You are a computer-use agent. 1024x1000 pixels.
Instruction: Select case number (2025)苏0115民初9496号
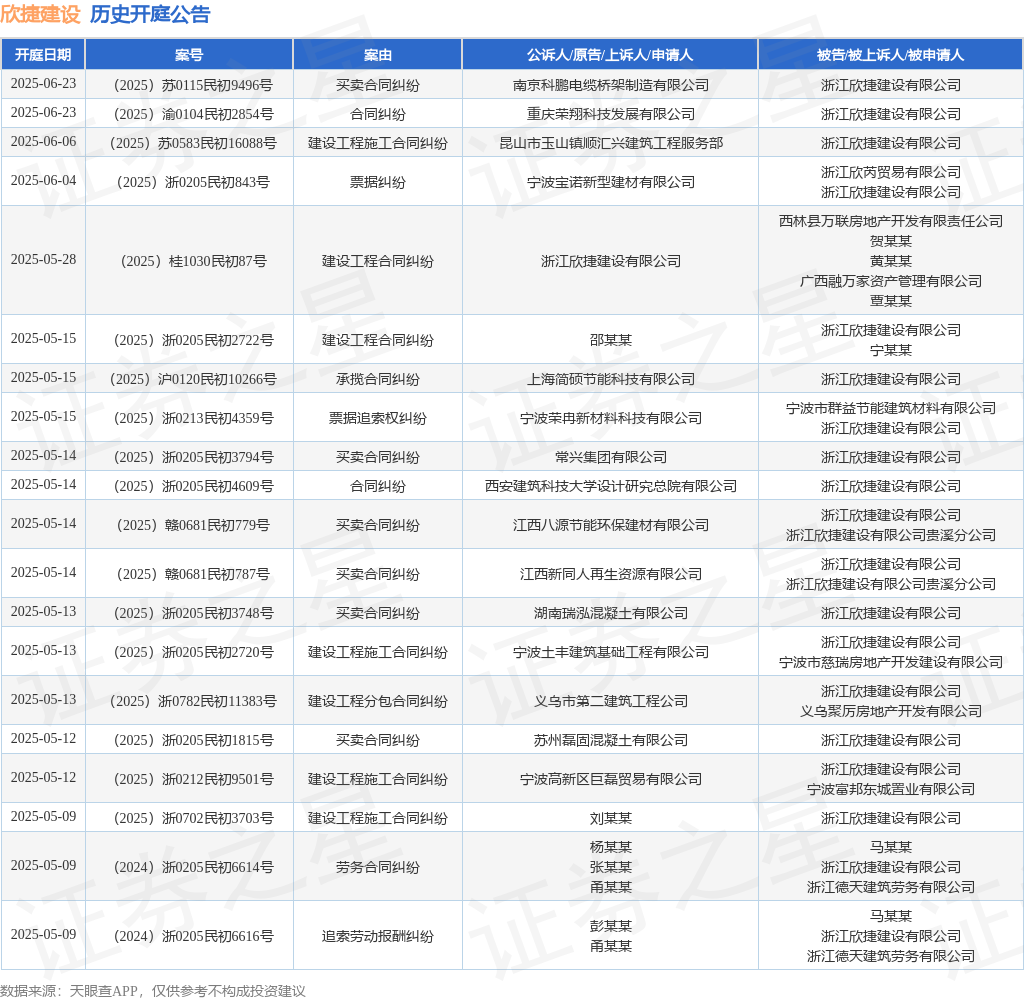click(189, 85)
